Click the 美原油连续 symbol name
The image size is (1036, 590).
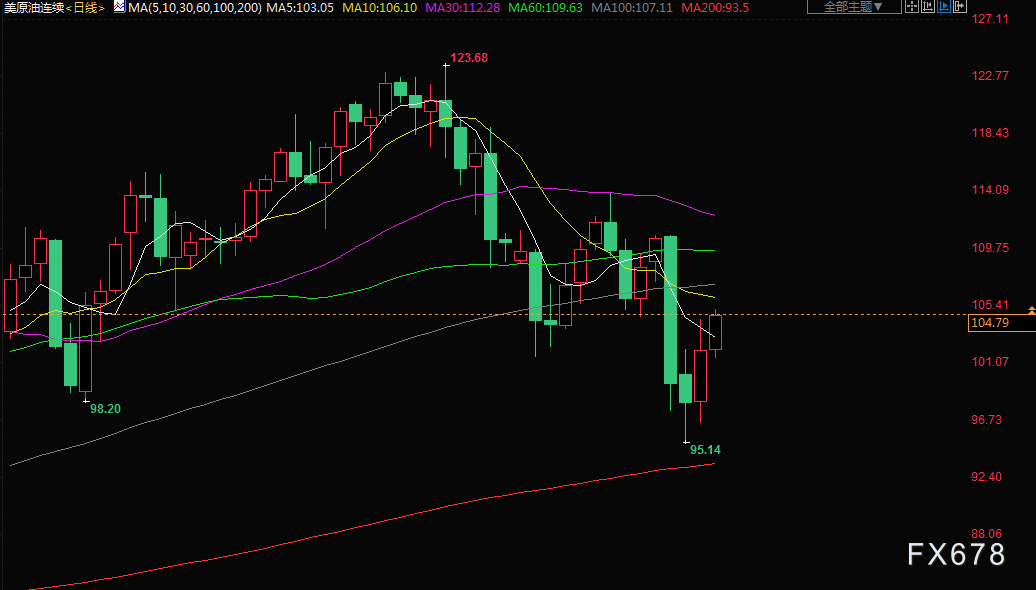[34, 8]
